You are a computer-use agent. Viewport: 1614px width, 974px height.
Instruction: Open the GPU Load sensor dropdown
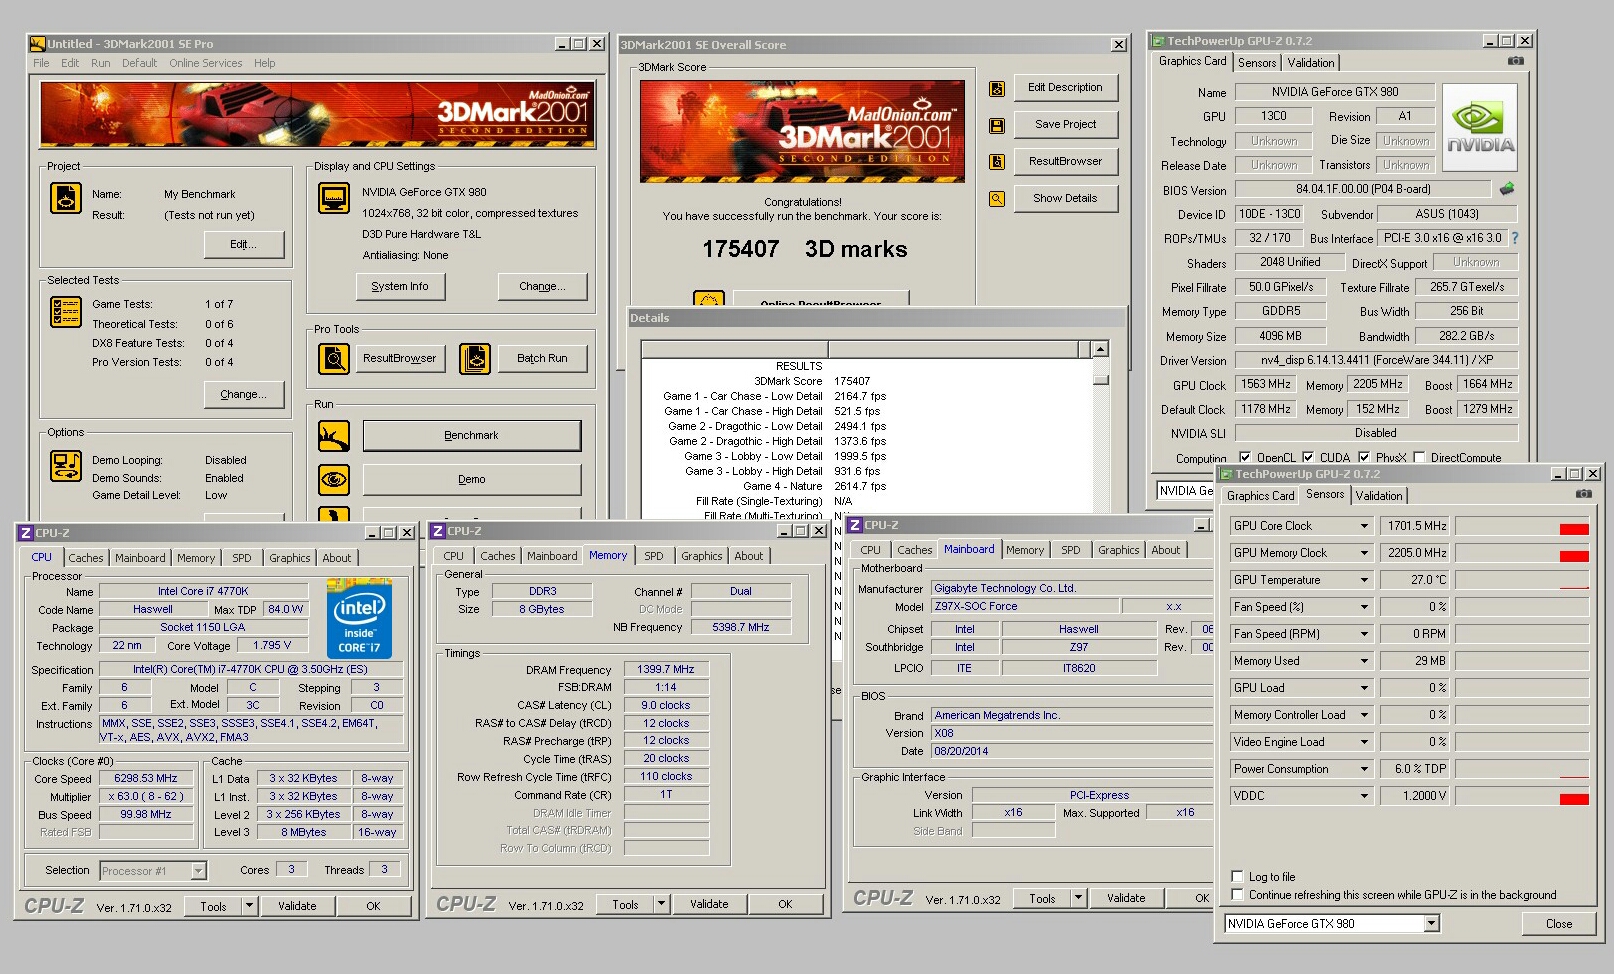coord(1364,688)
